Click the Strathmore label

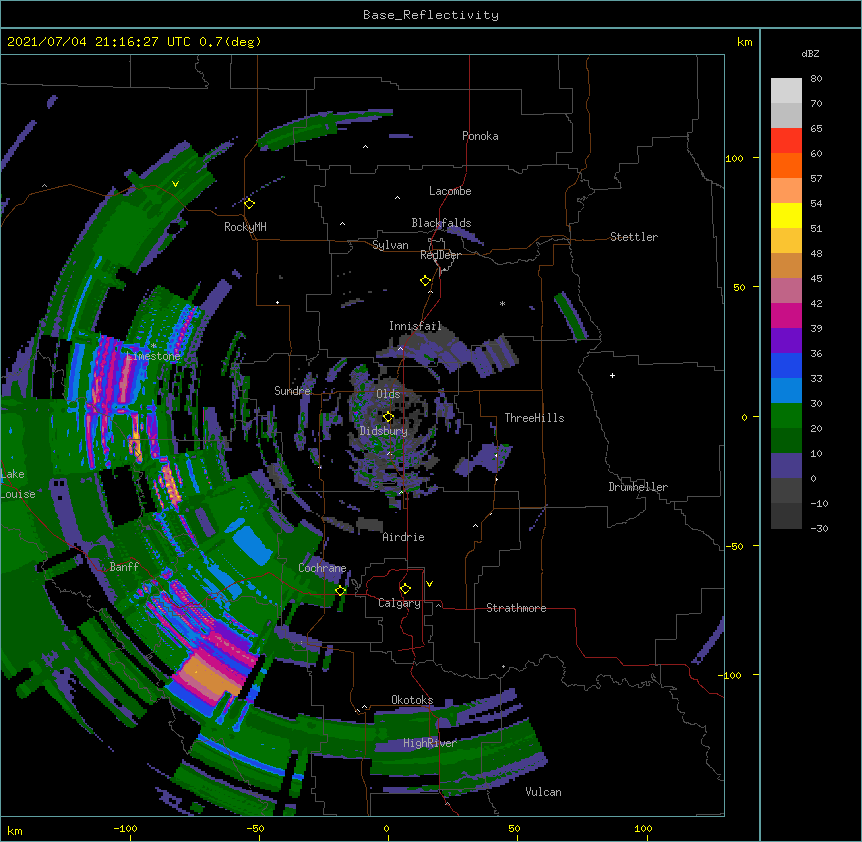(516, 608)
